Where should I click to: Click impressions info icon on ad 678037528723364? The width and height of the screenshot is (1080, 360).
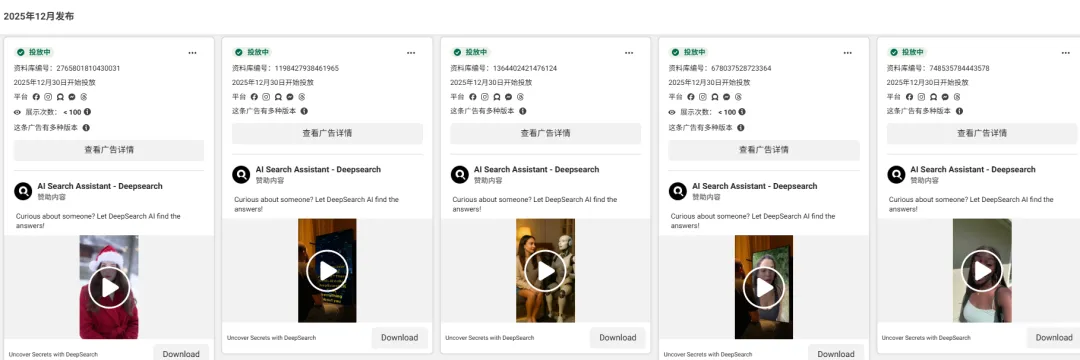[742, 112]
